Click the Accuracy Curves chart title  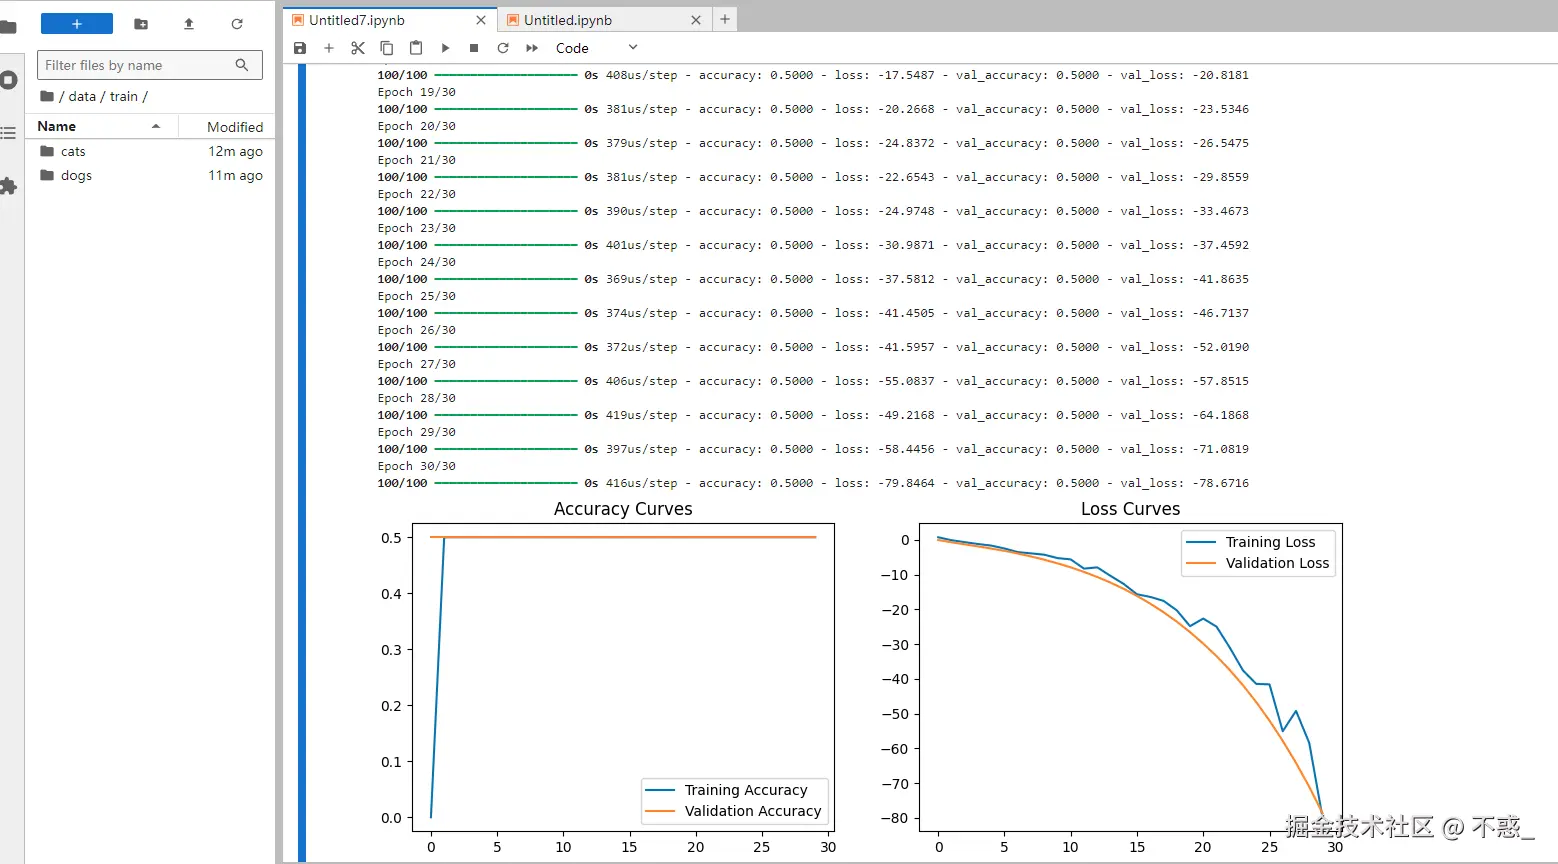[x=623, y=509]
